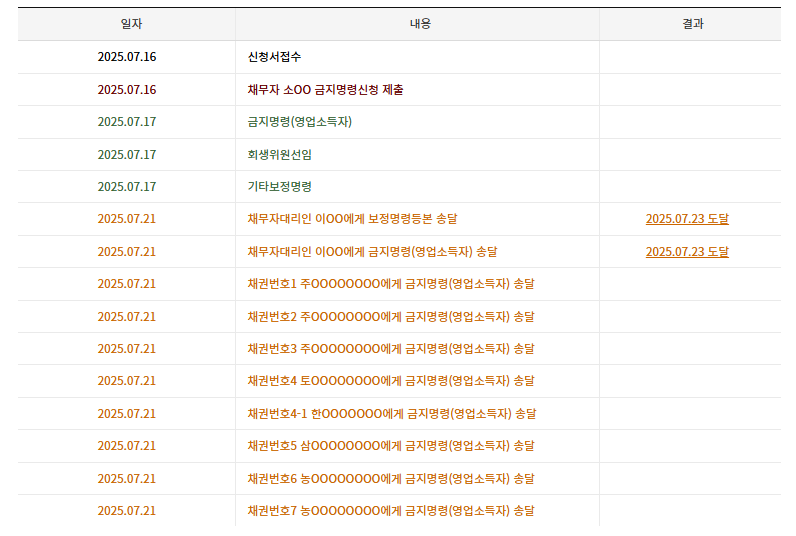Select the 채권번호2 주OOOOOOOO 송달 entry
The height and width of the screenshot is (536, 796).
pyautogui.click(x=391, y=317)
